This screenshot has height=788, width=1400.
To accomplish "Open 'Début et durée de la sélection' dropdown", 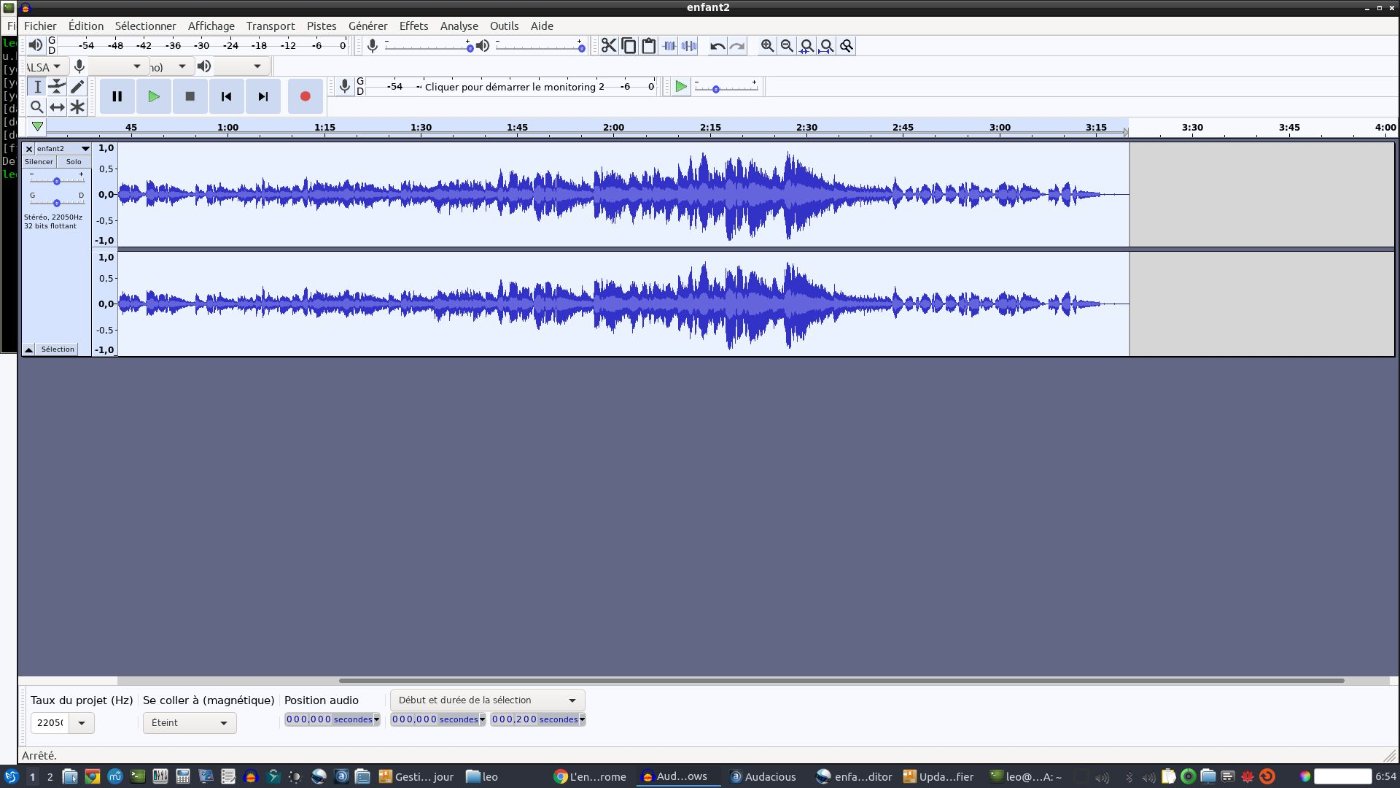I will tap(487, 700).
